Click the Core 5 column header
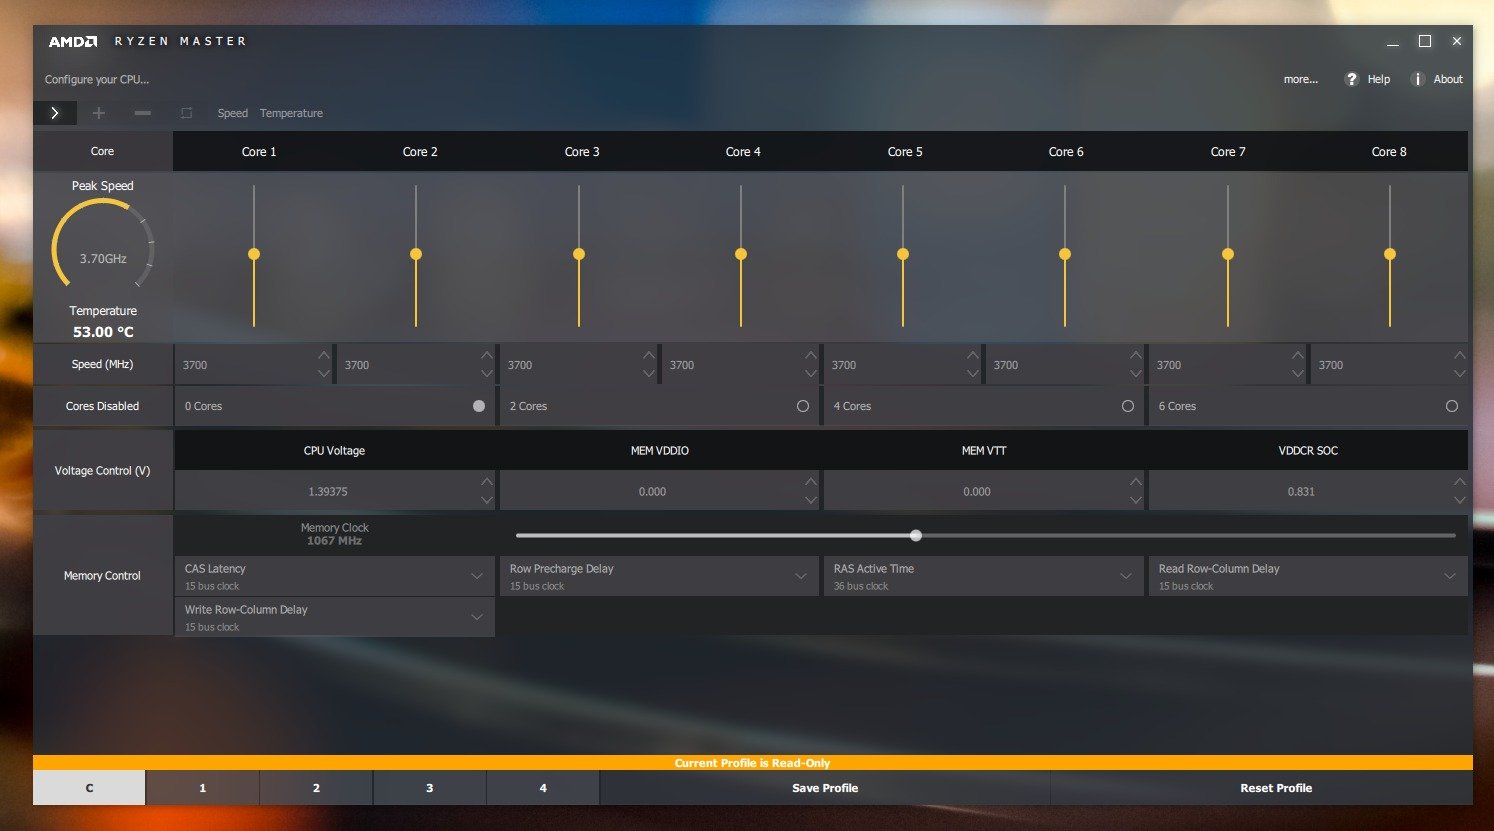 point(905,152)
